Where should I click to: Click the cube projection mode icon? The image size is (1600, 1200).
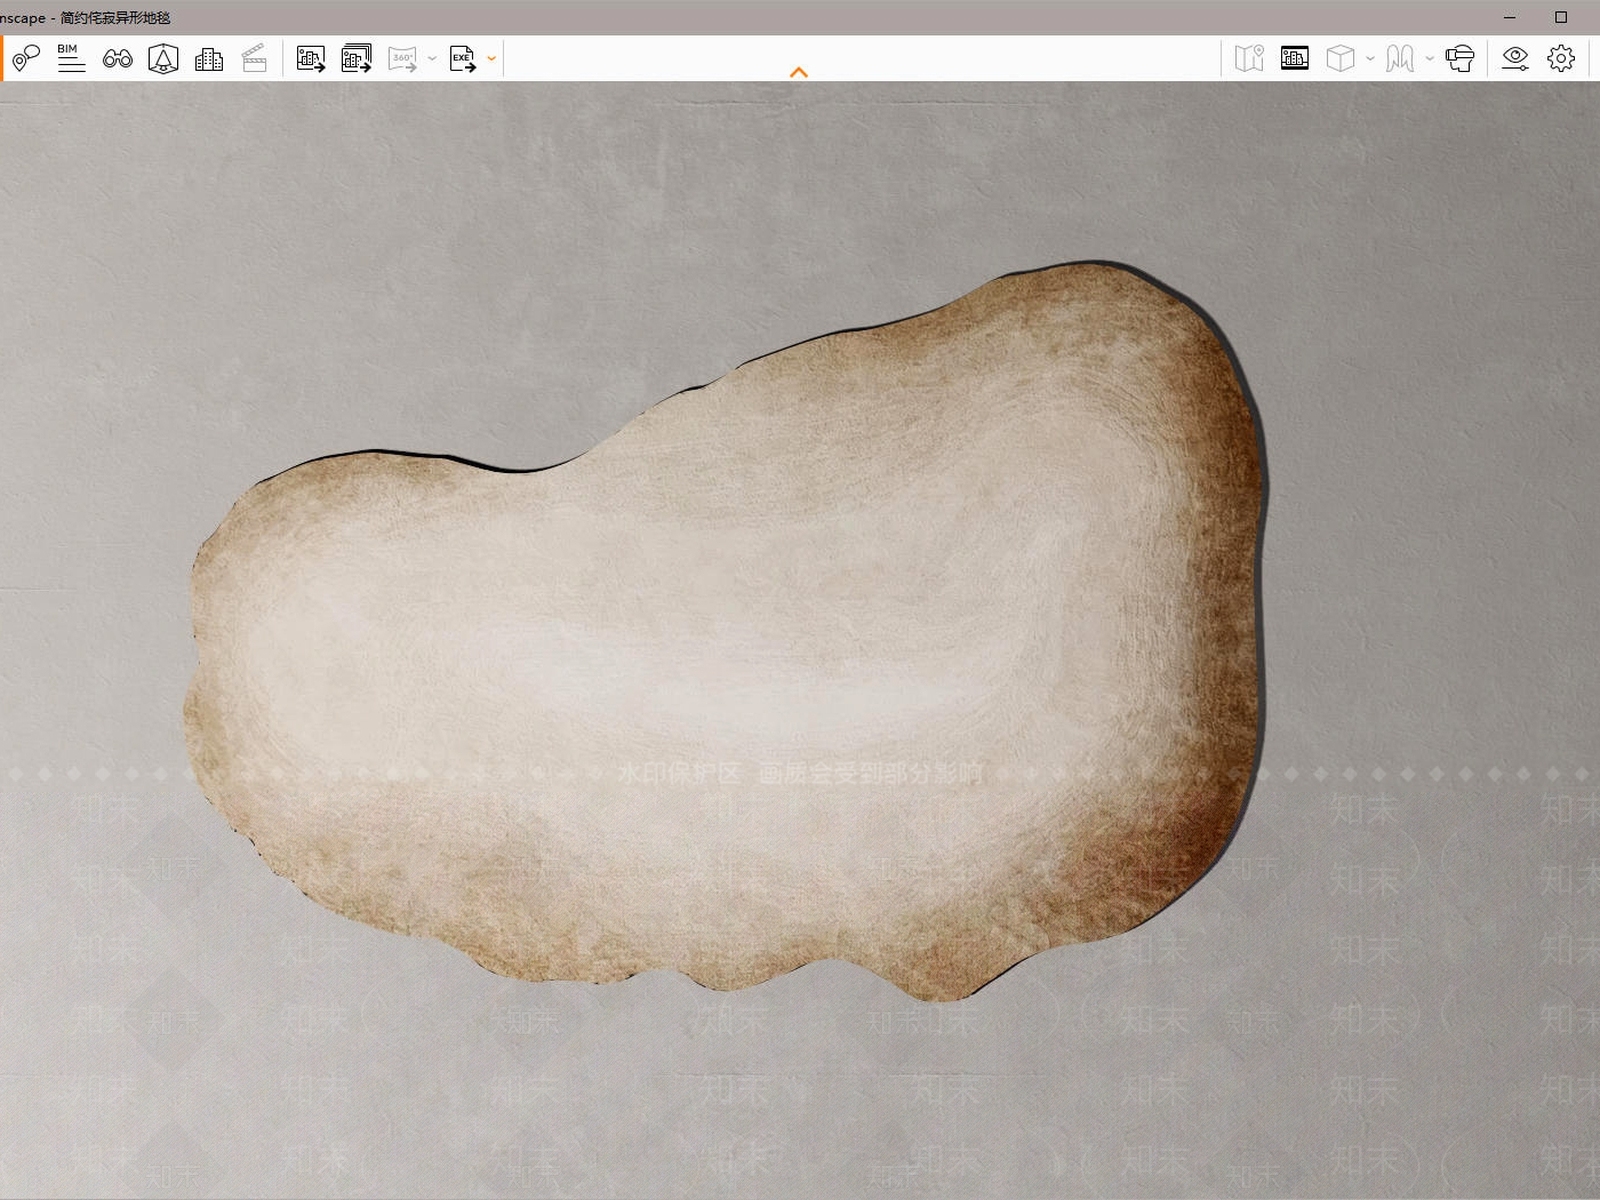click(1340, 59)
